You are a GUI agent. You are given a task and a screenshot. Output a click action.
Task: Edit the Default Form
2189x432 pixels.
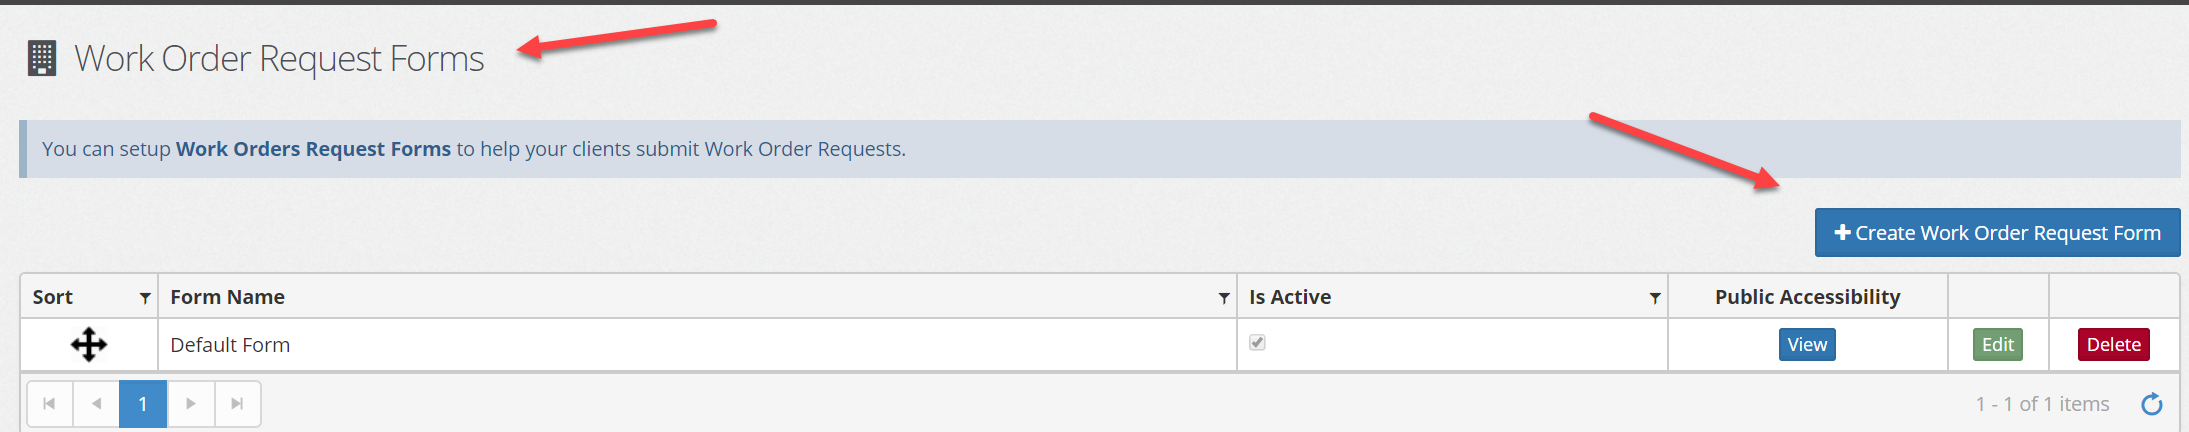pos(1998,345)
